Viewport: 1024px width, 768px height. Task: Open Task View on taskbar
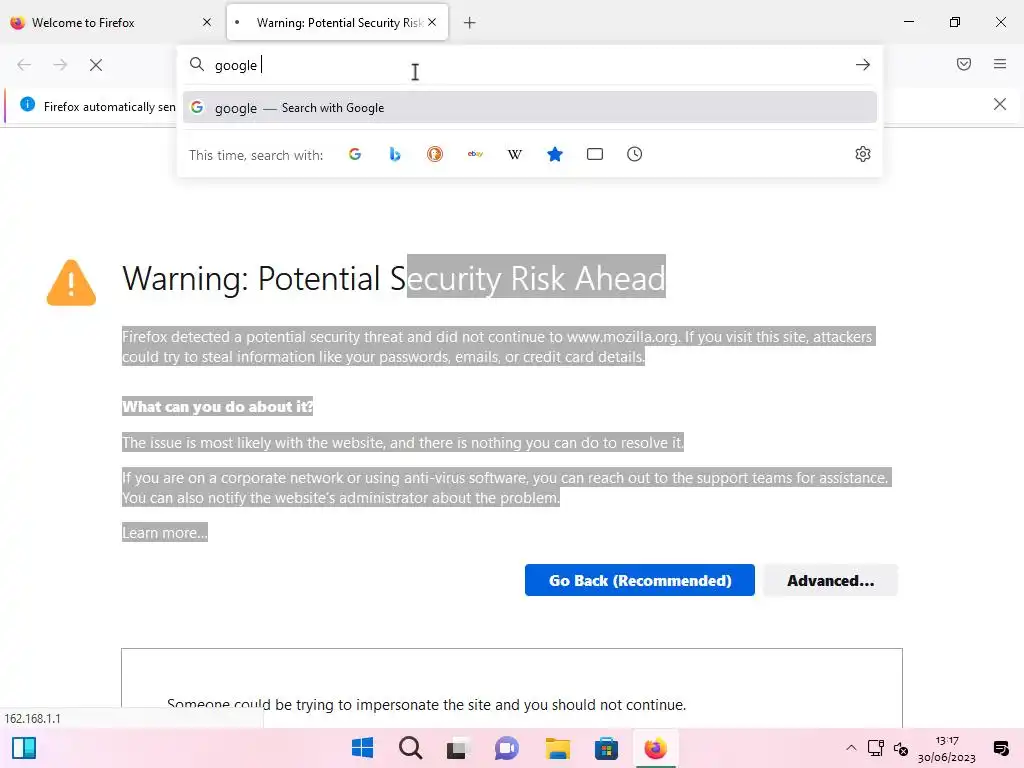click(458, 748)
